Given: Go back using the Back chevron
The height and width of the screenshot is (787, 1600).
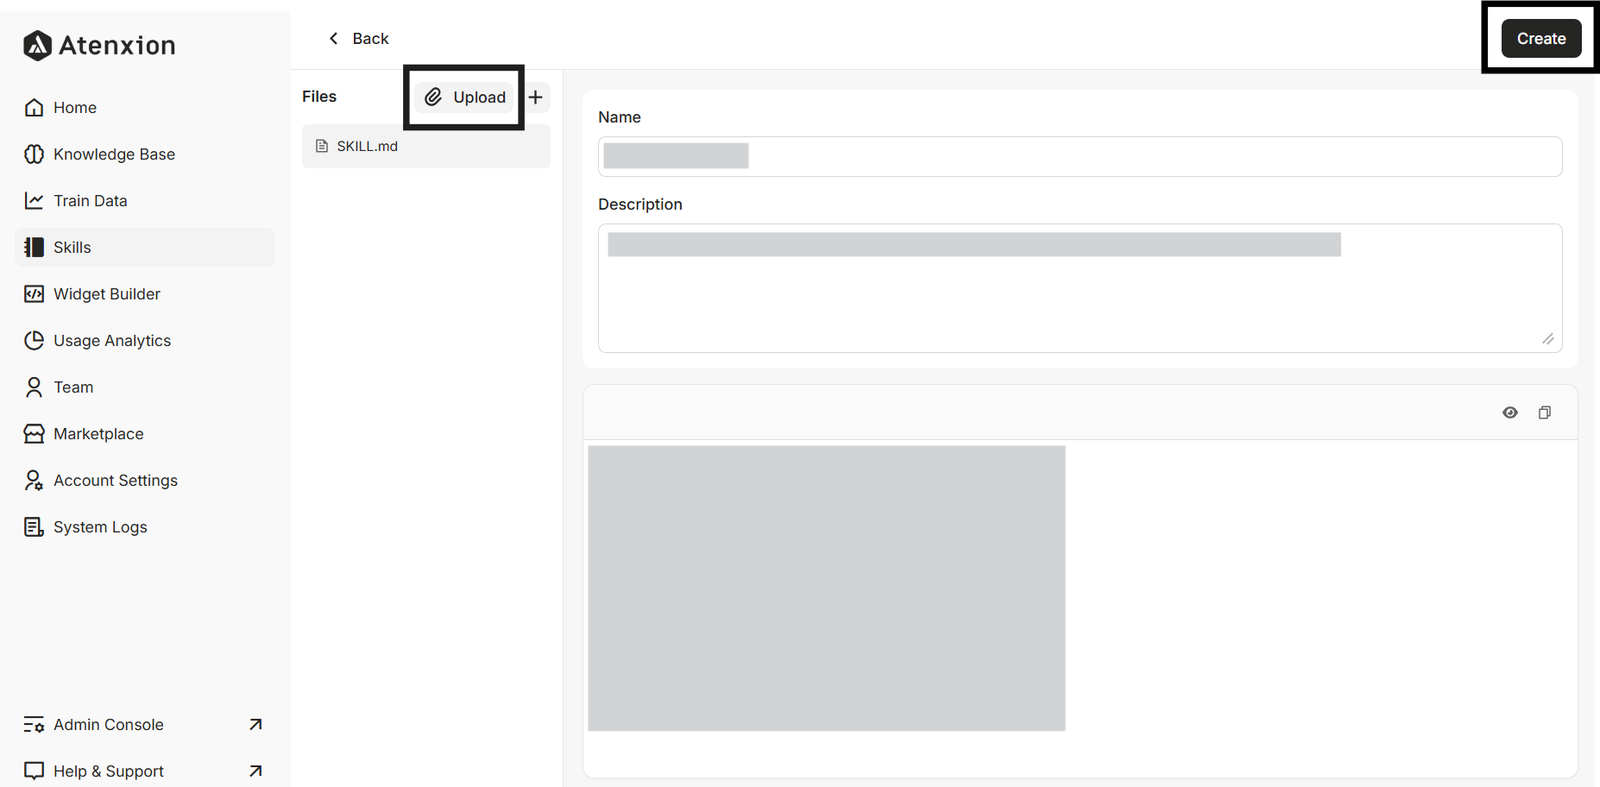Looking at the screenshot, I should (x=334, y=38).
